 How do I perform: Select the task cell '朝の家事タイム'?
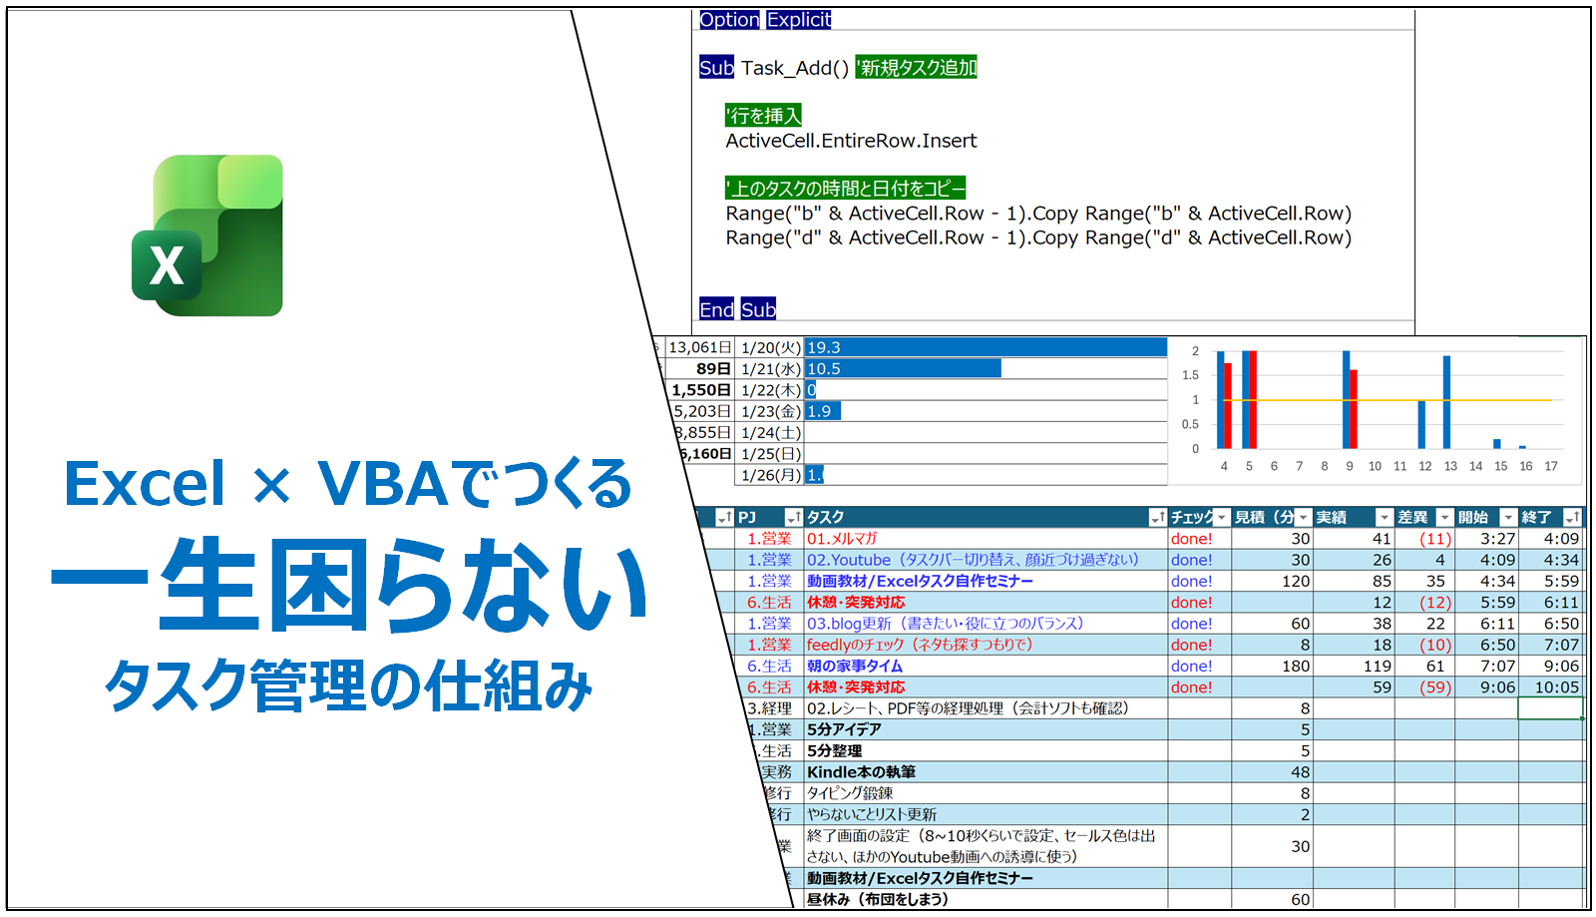coord(986,666)
